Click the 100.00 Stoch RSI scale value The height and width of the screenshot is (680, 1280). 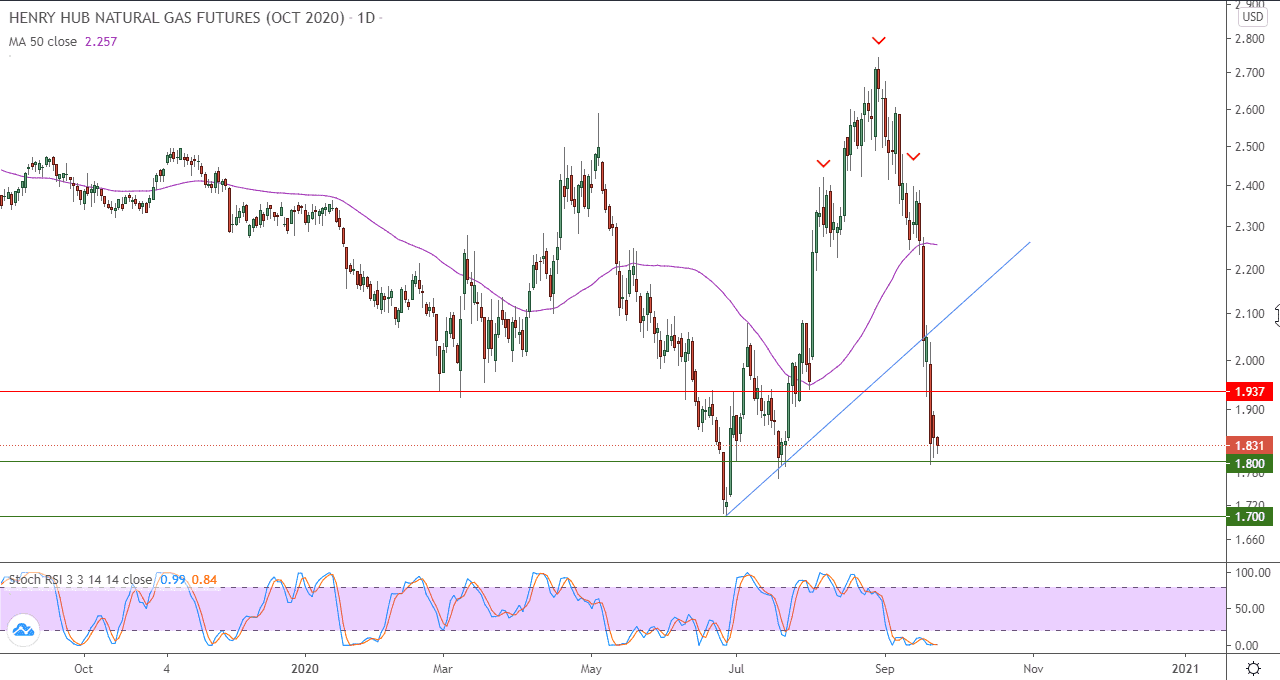coord(1252,573)
